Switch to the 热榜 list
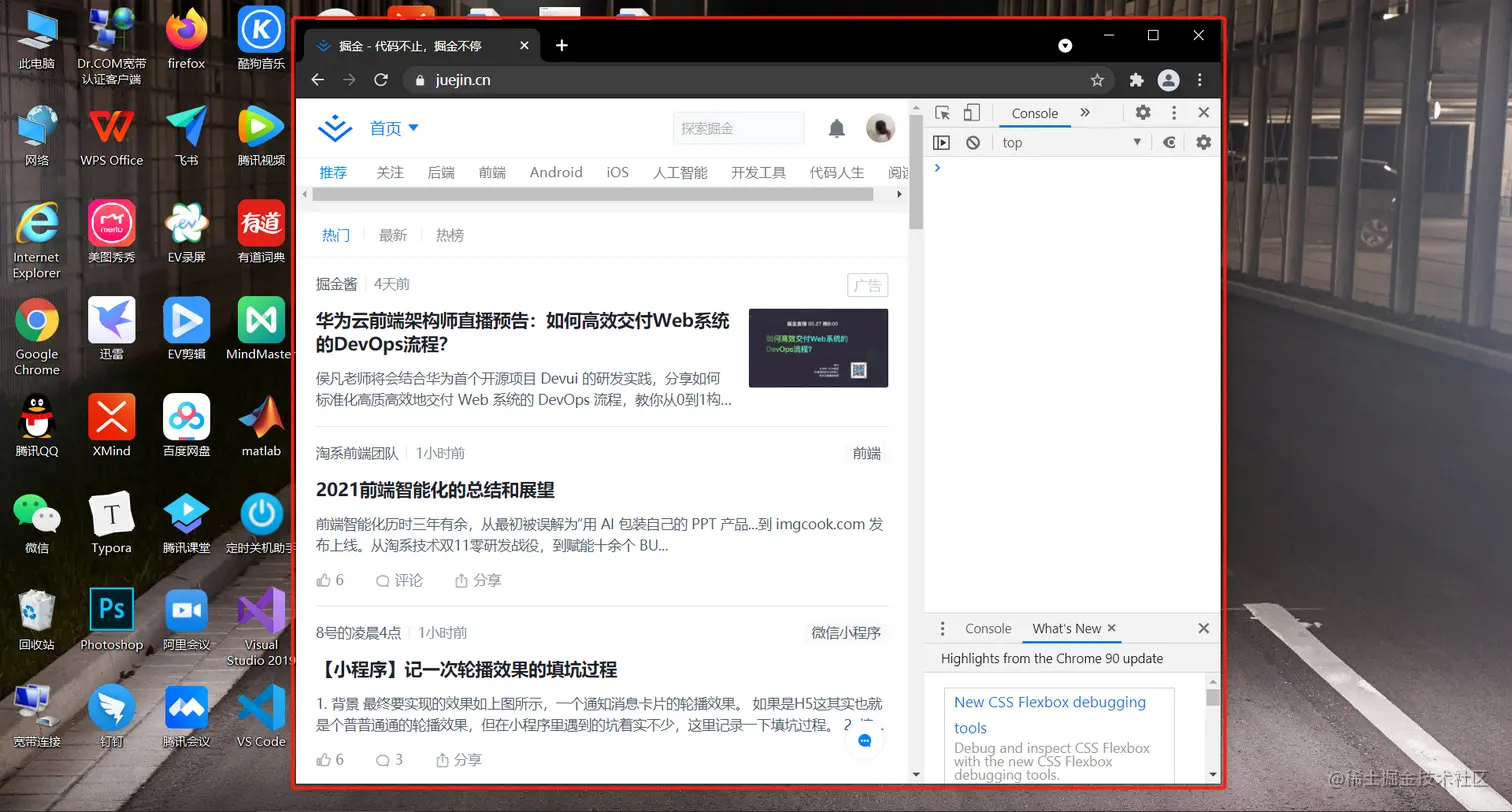 tap(450, 235)
